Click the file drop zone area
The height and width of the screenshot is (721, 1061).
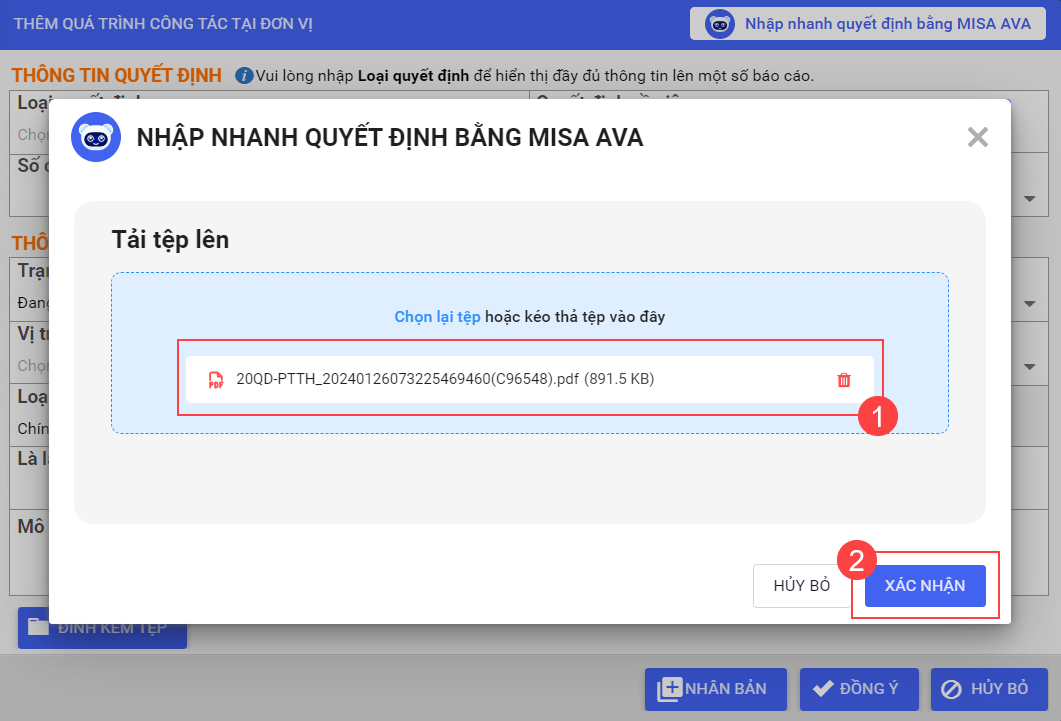pos(530,353)
